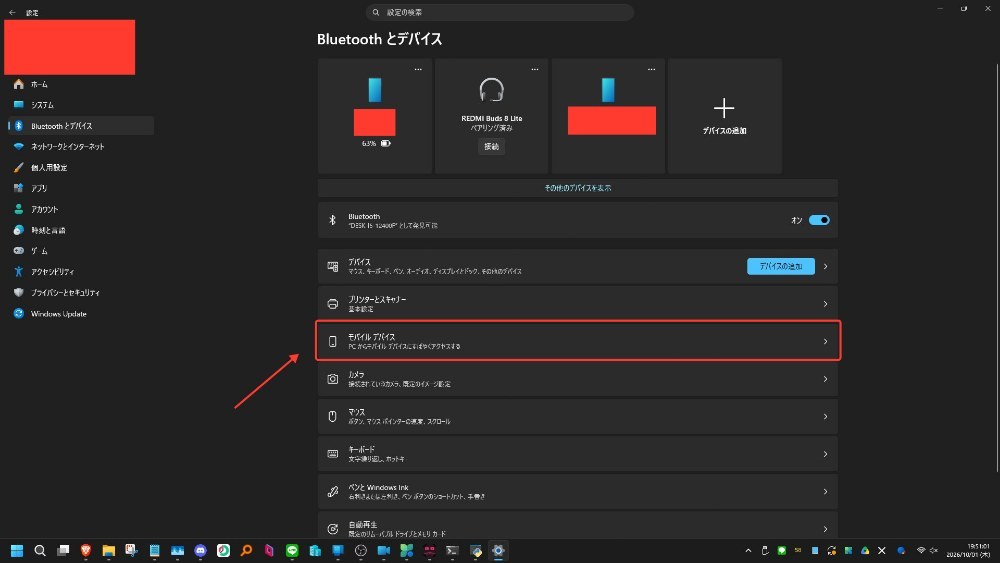Go to ホーム in the sidebar
Image resolution: width=1000 pixels, height=563 pixels.
pyautogui.click(x=80, y=84)
